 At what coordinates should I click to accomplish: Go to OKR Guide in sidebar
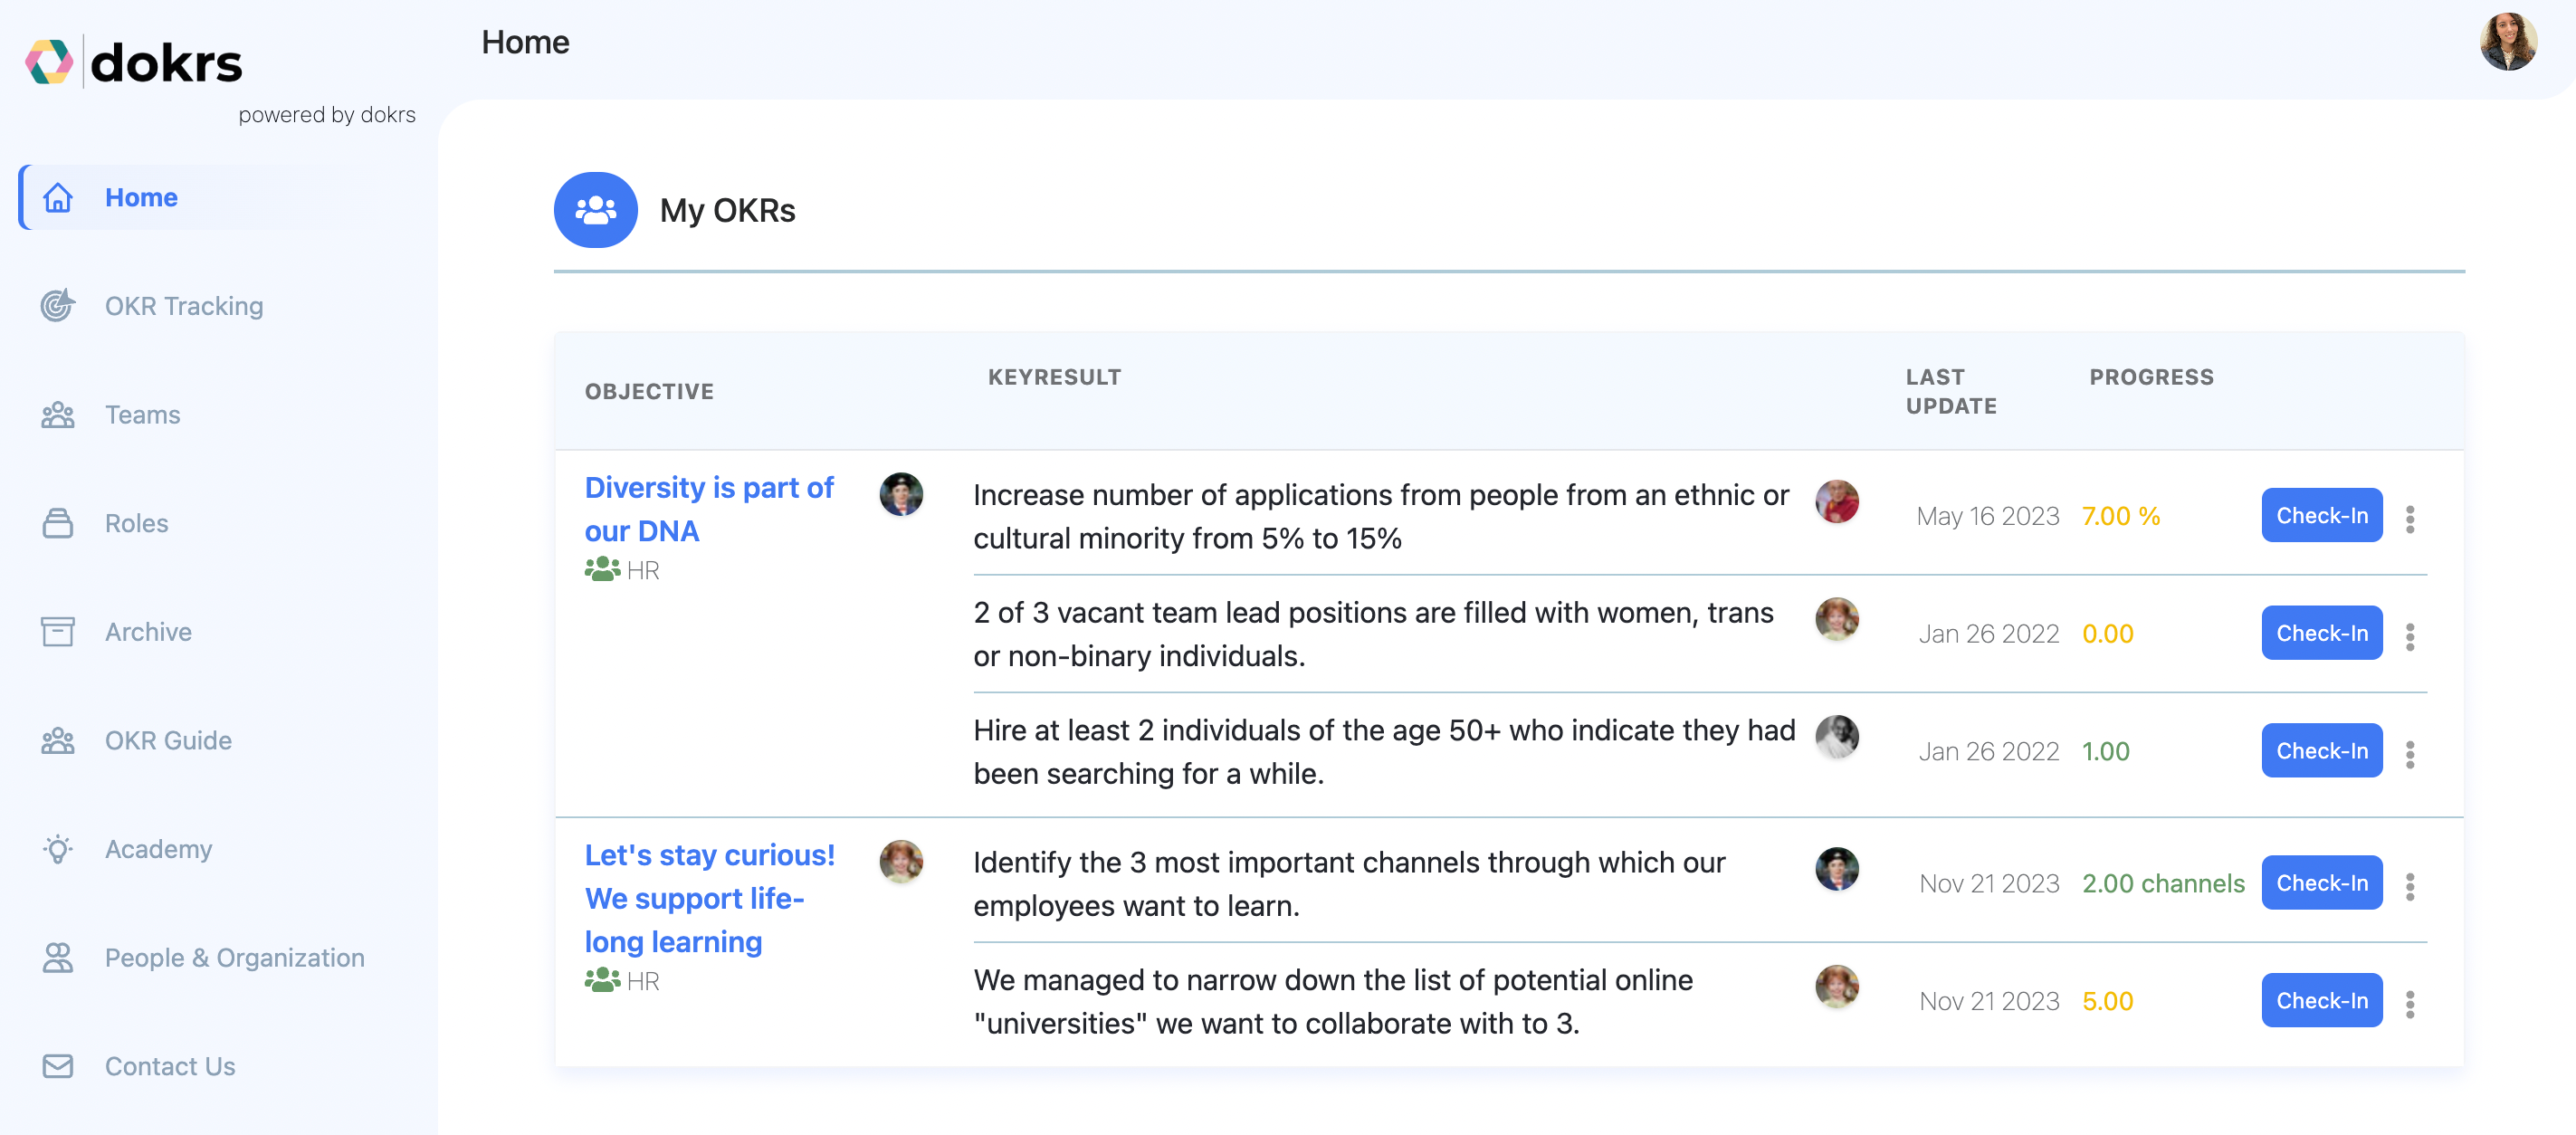tap(168, 741)
